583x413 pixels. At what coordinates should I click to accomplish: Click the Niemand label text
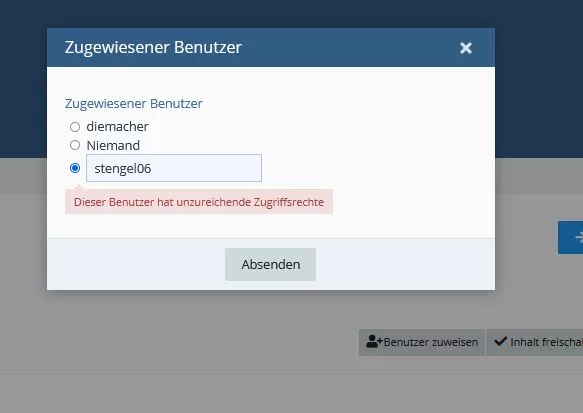(x=113, y=145)
